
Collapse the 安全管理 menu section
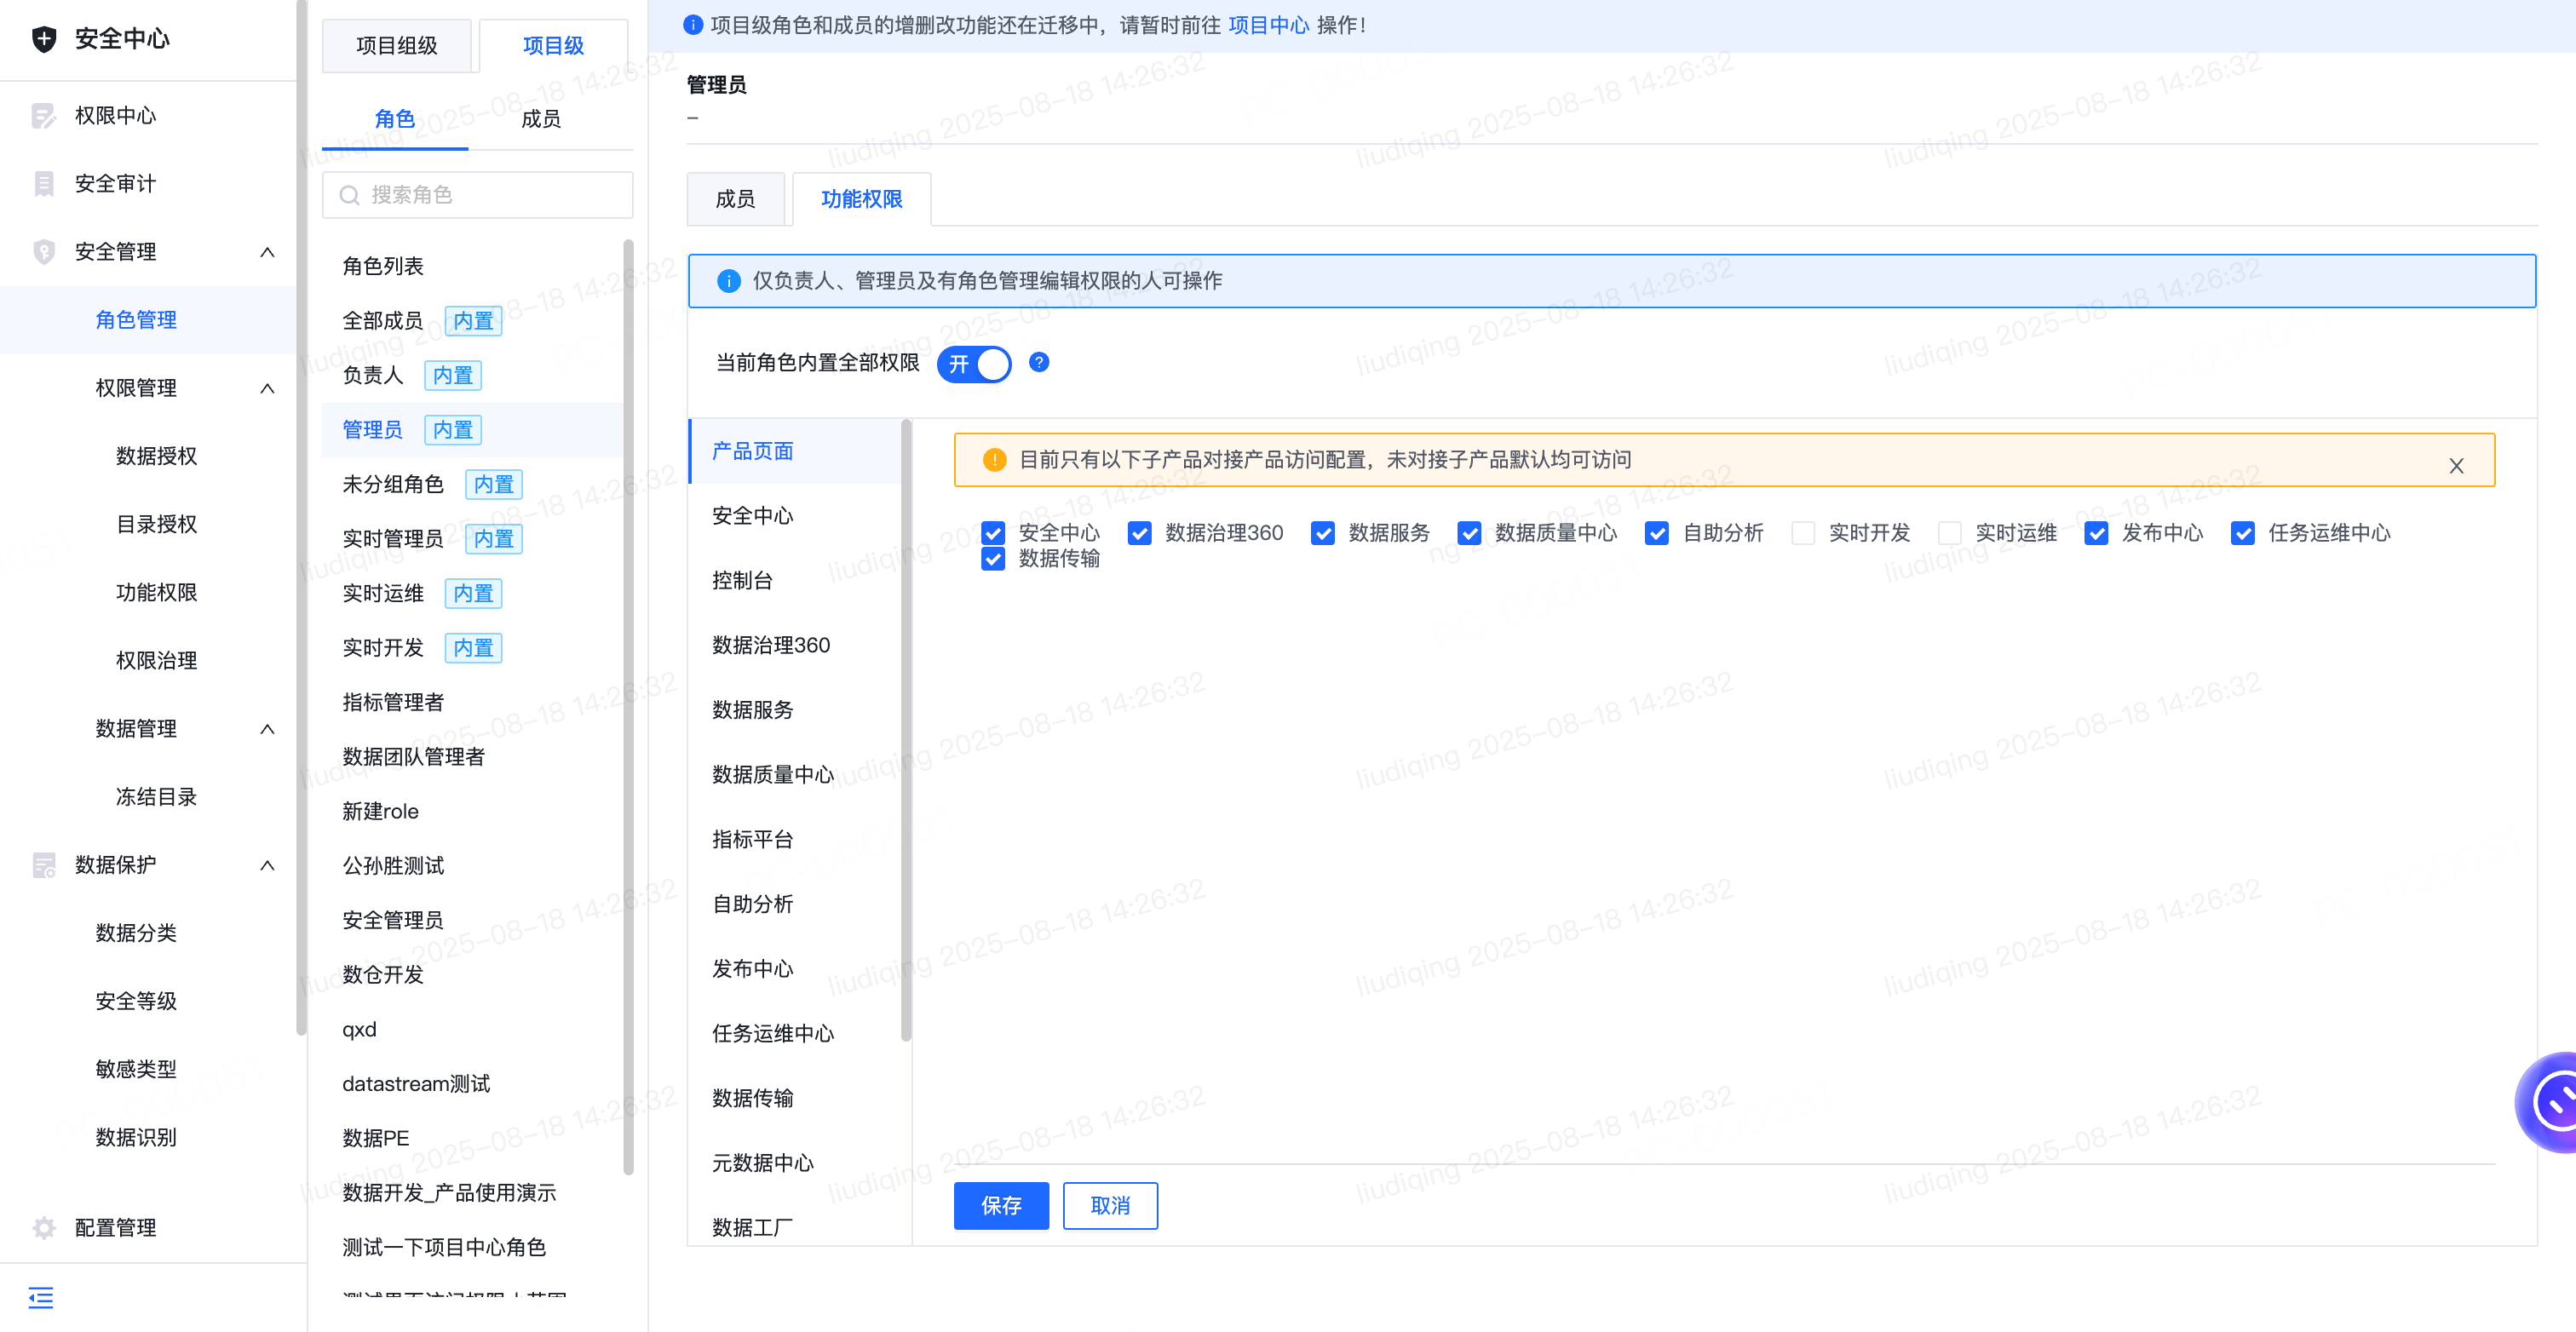pos(267,252)
